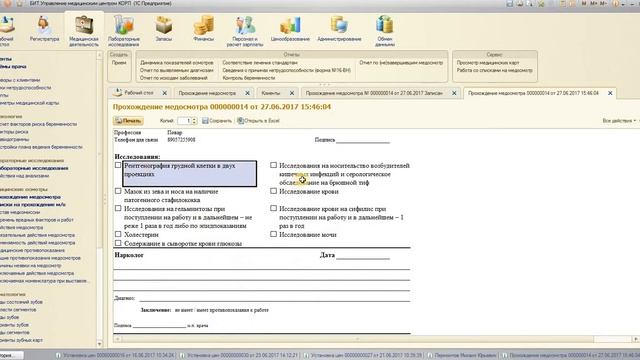This screenshot has height=360, width=640.
Task: Close the Клиенты tab
Action: coord(292,93)
